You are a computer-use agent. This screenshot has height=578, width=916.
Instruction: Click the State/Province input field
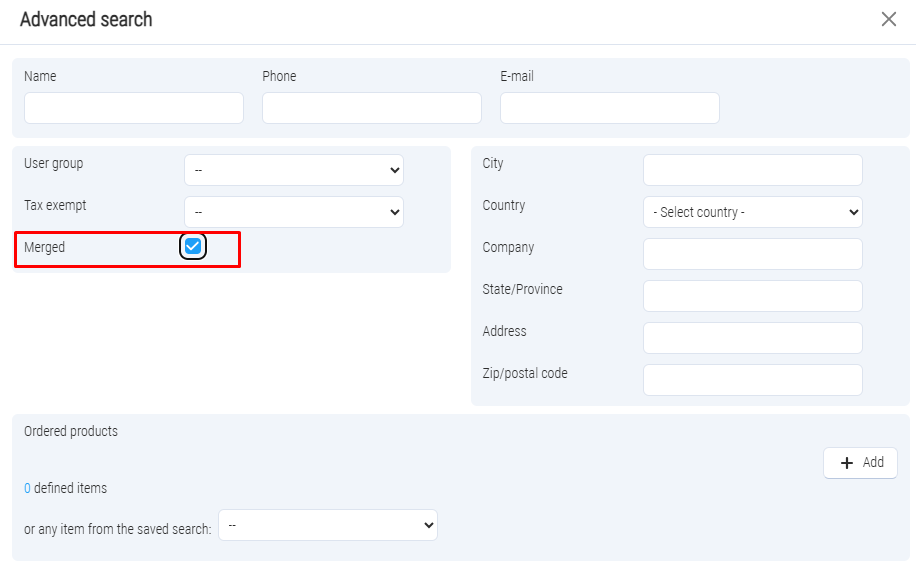pyautogui.click(x=752, y=296)
